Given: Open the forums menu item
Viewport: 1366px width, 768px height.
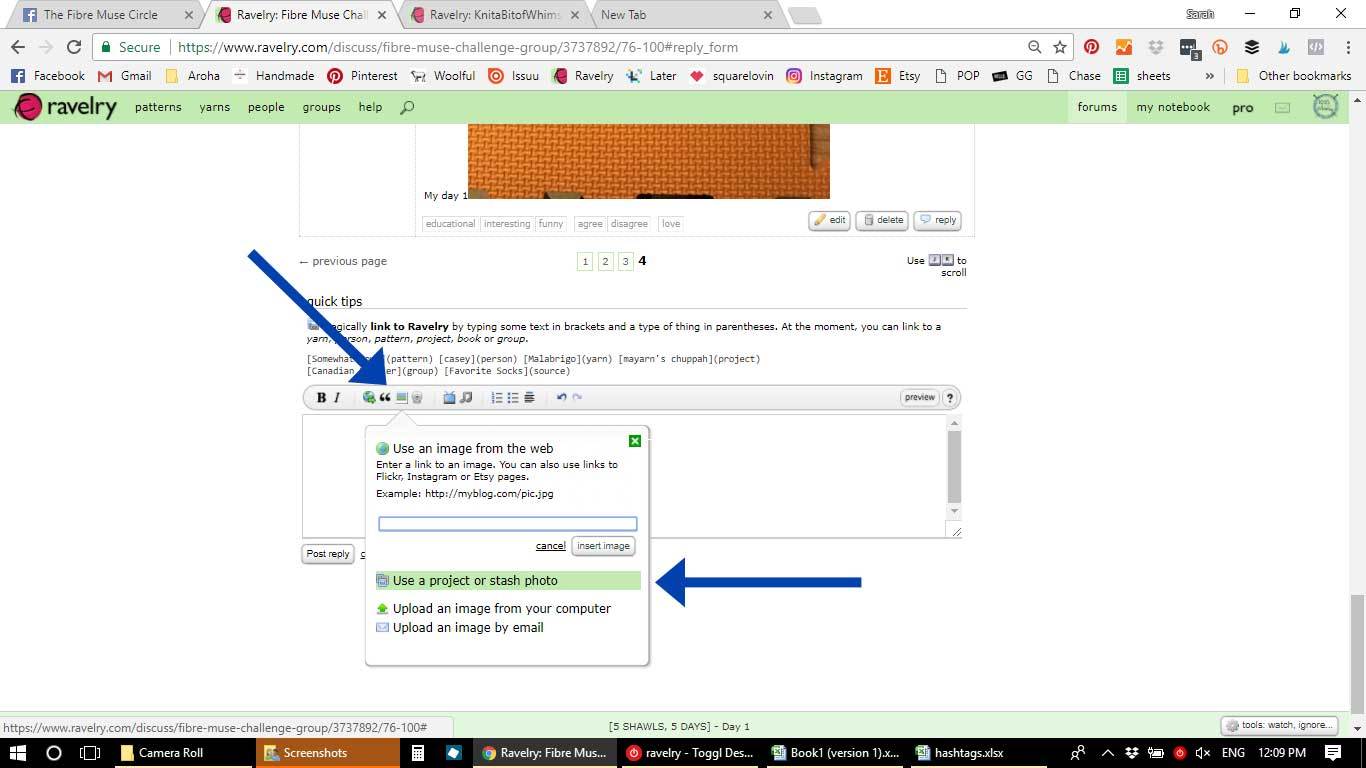Looking at the screenshot, I should (x=1097, y=107).
